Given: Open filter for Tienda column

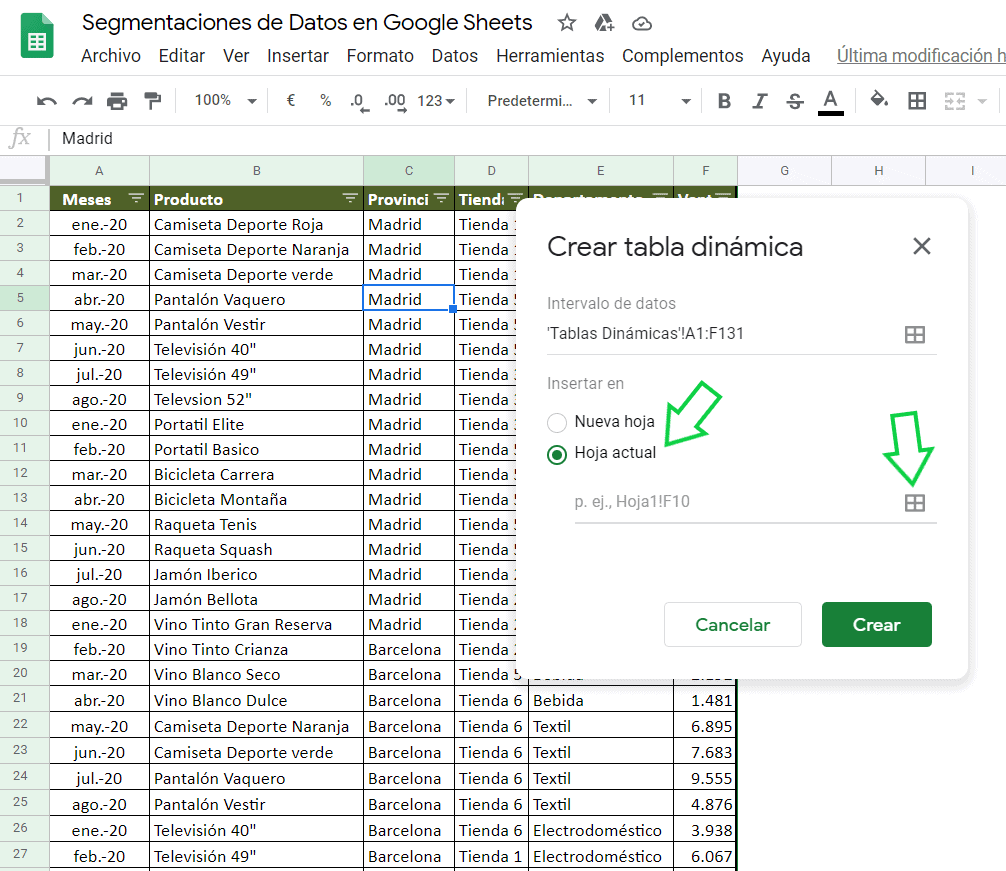Looking at the screenshot, I should point(515,198).
